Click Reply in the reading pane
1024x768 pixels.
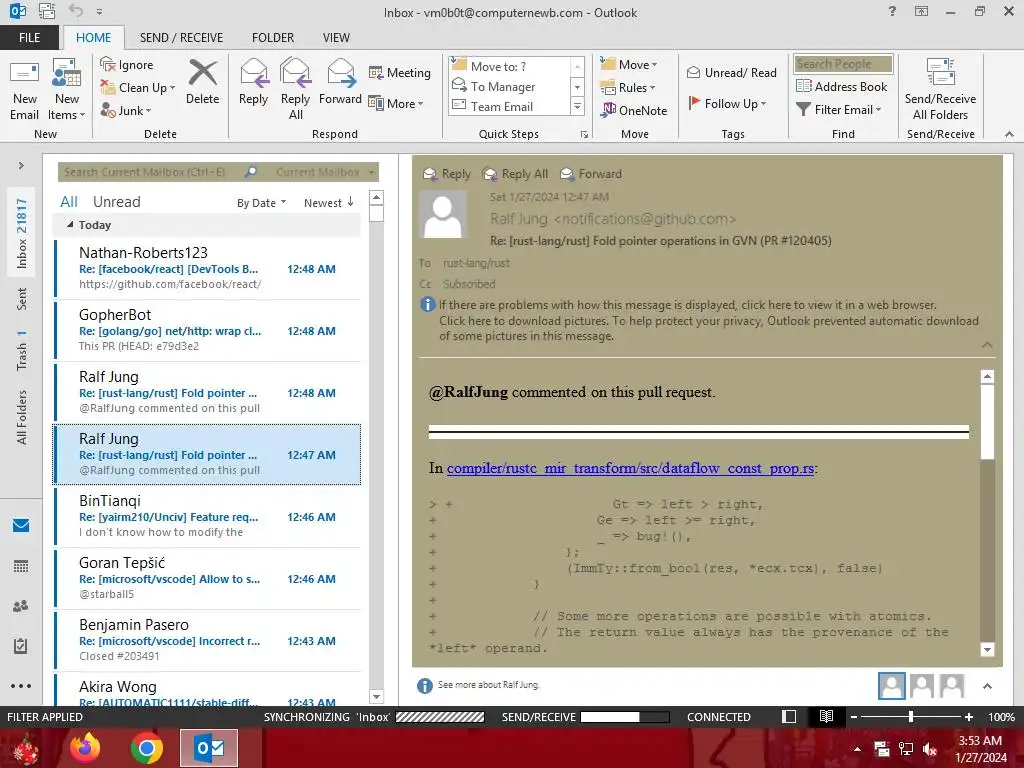coord(447,174)
